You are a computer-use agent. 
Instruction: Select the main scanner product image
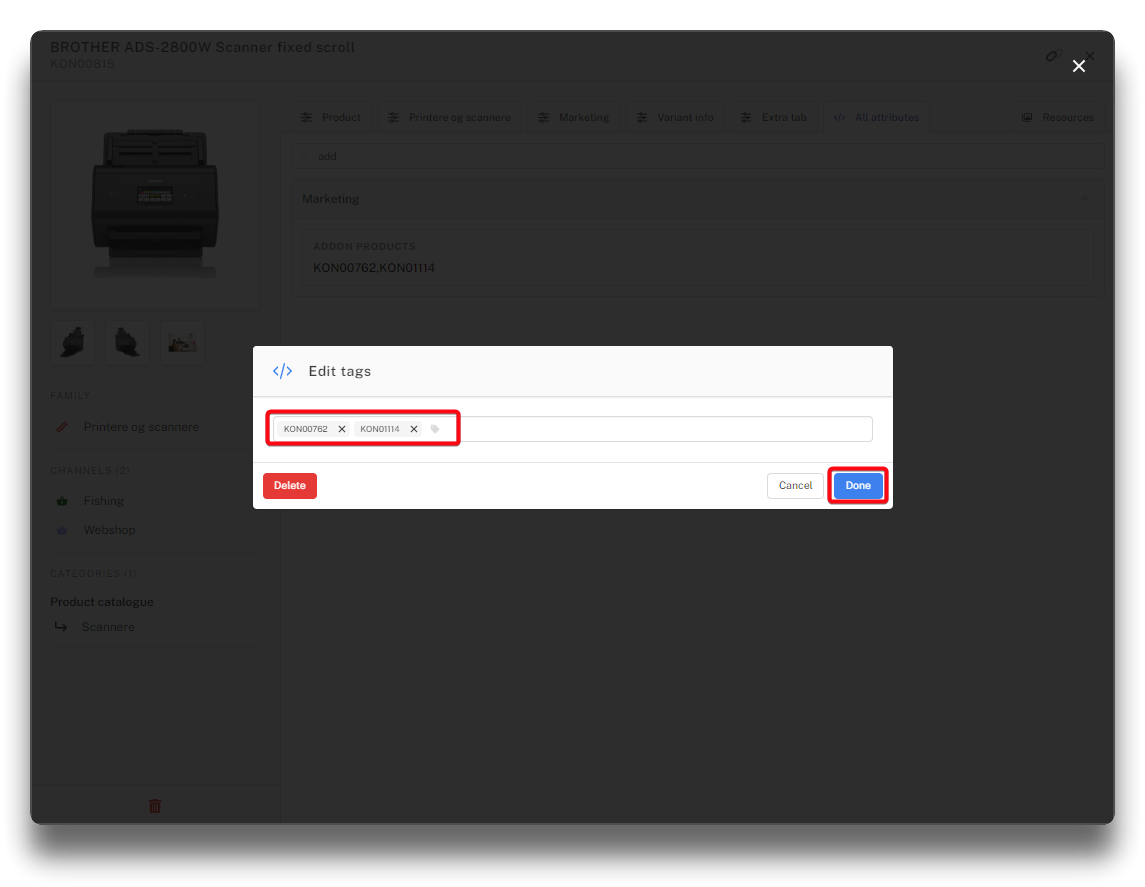[155, 205]
